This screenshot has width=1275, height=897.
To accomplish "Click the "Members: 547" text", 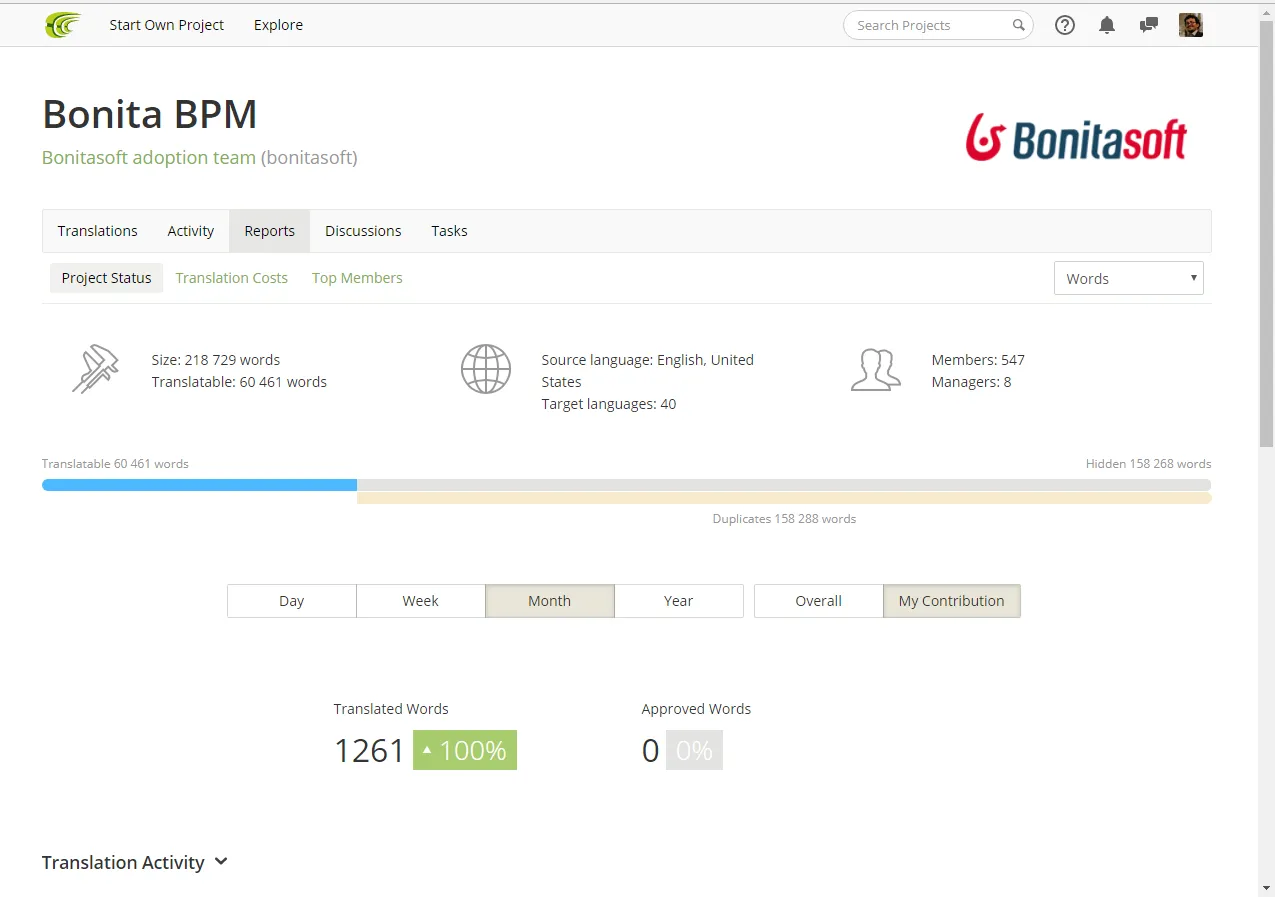I will pyautogui.click(x=978, y=360).
